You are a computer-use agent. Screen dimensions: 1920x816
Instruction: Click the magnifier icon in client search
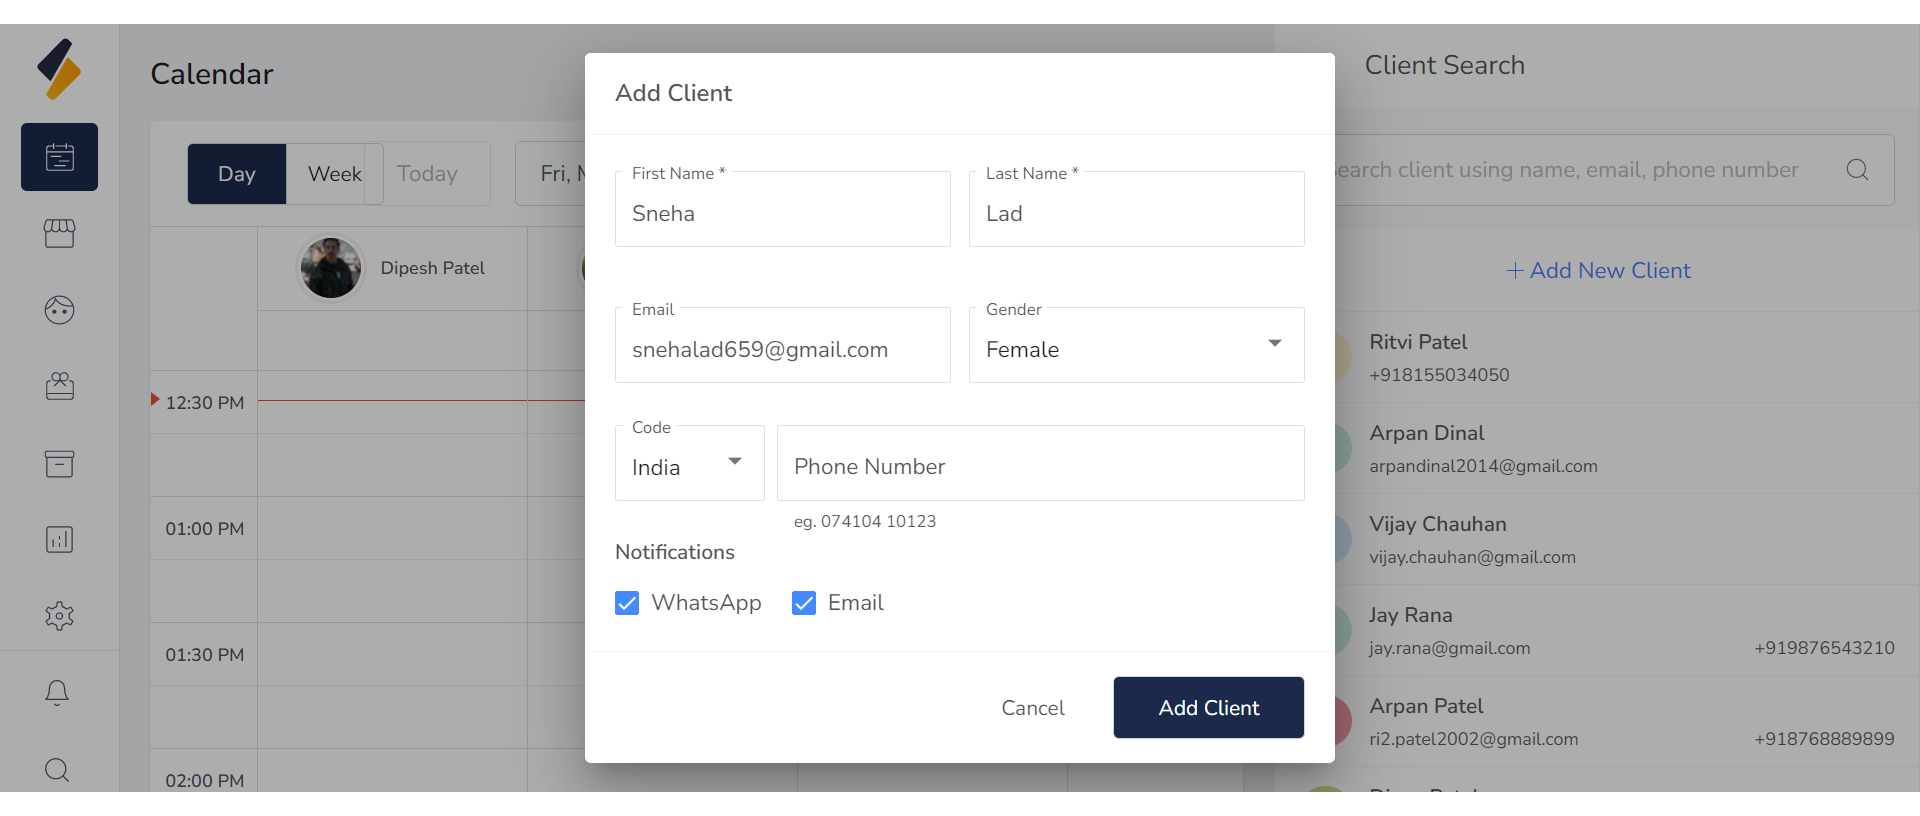pyautogui.click(x=1857, y=170)
